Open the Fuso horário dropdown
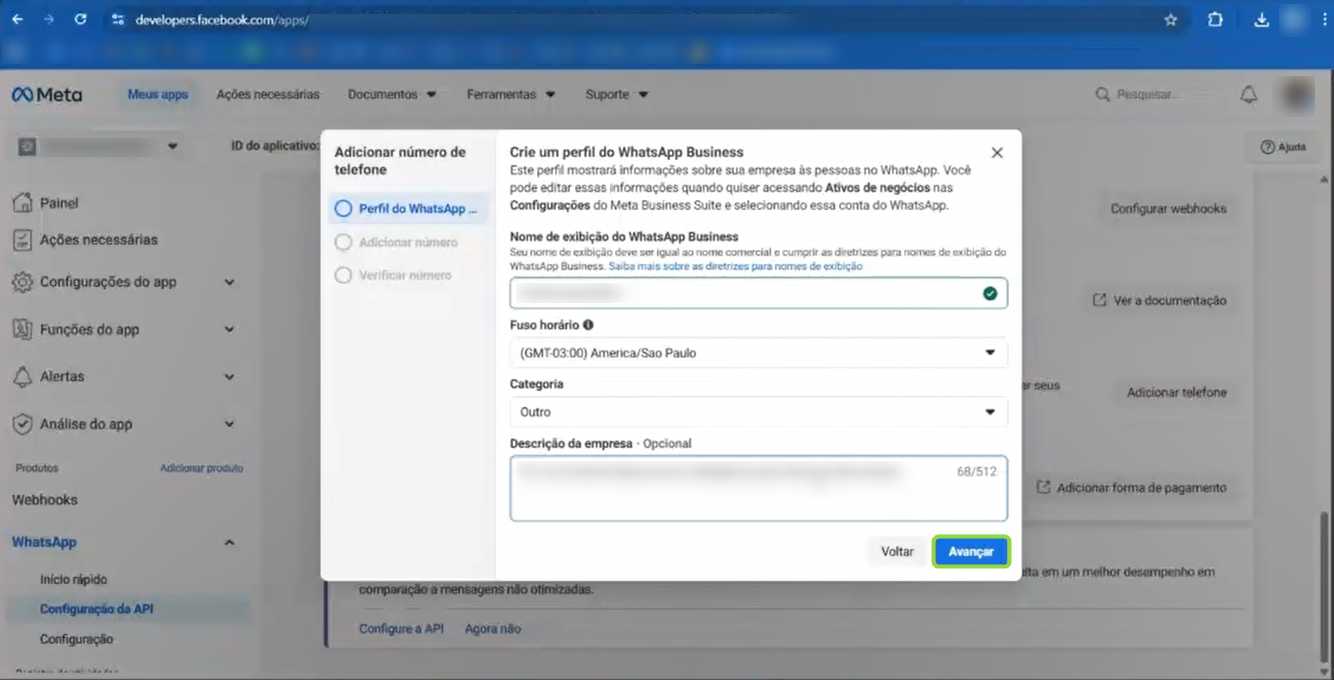 [x=758, y=353]
